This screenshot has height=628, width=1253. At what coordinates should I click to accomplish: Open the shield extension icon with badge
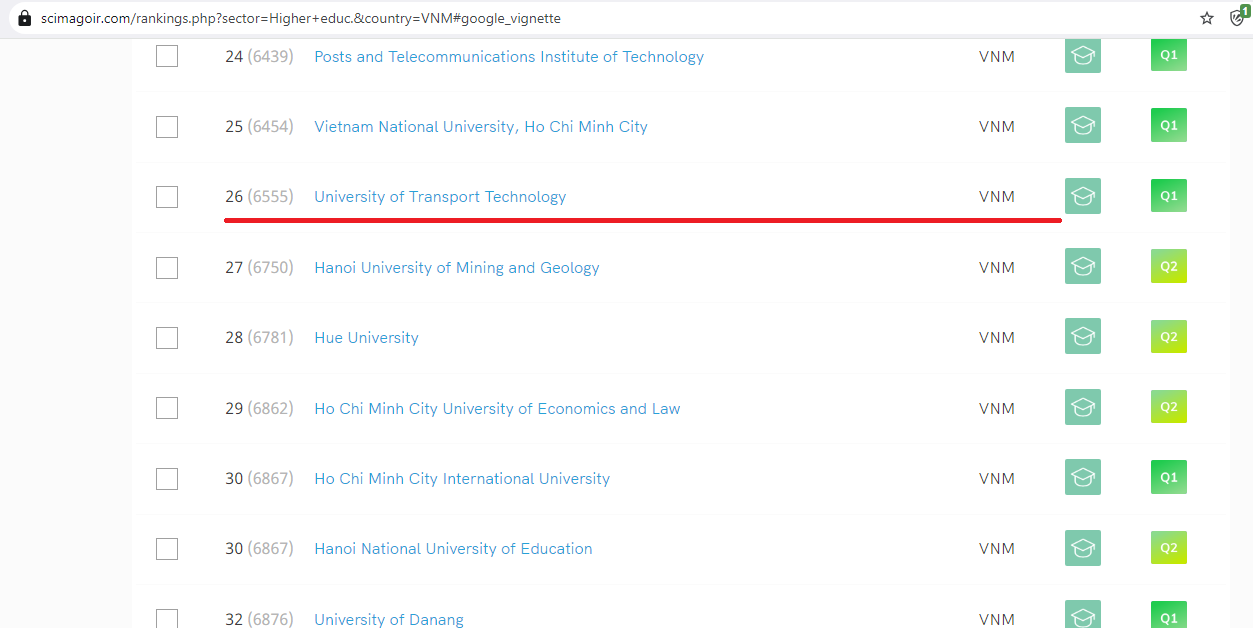pos(1238,17)
